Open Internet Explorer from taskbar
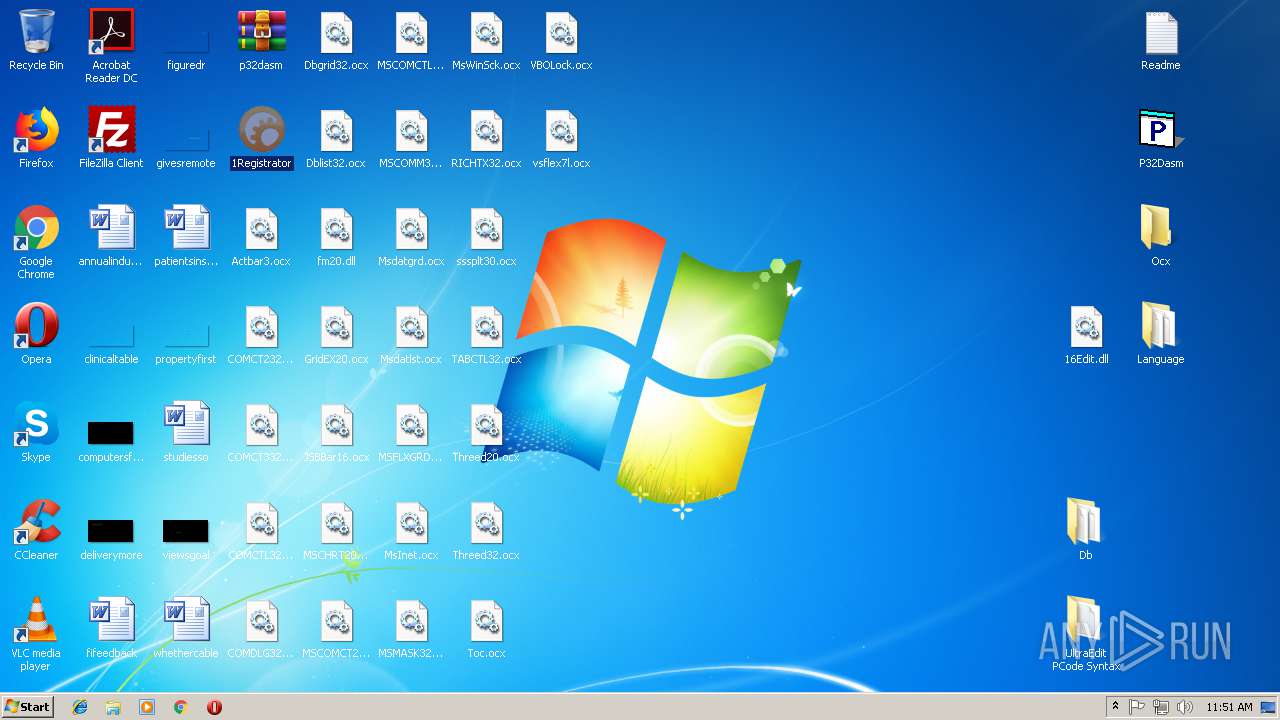 tap(80, 707)
